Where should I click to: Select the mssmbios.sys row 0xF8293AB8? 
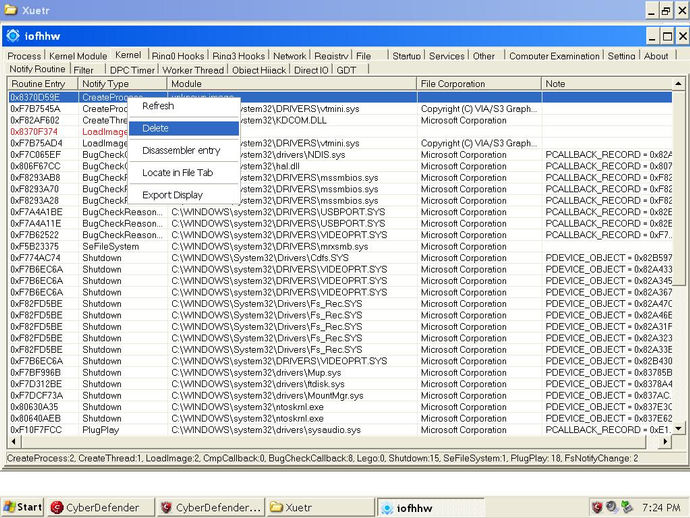340,177
